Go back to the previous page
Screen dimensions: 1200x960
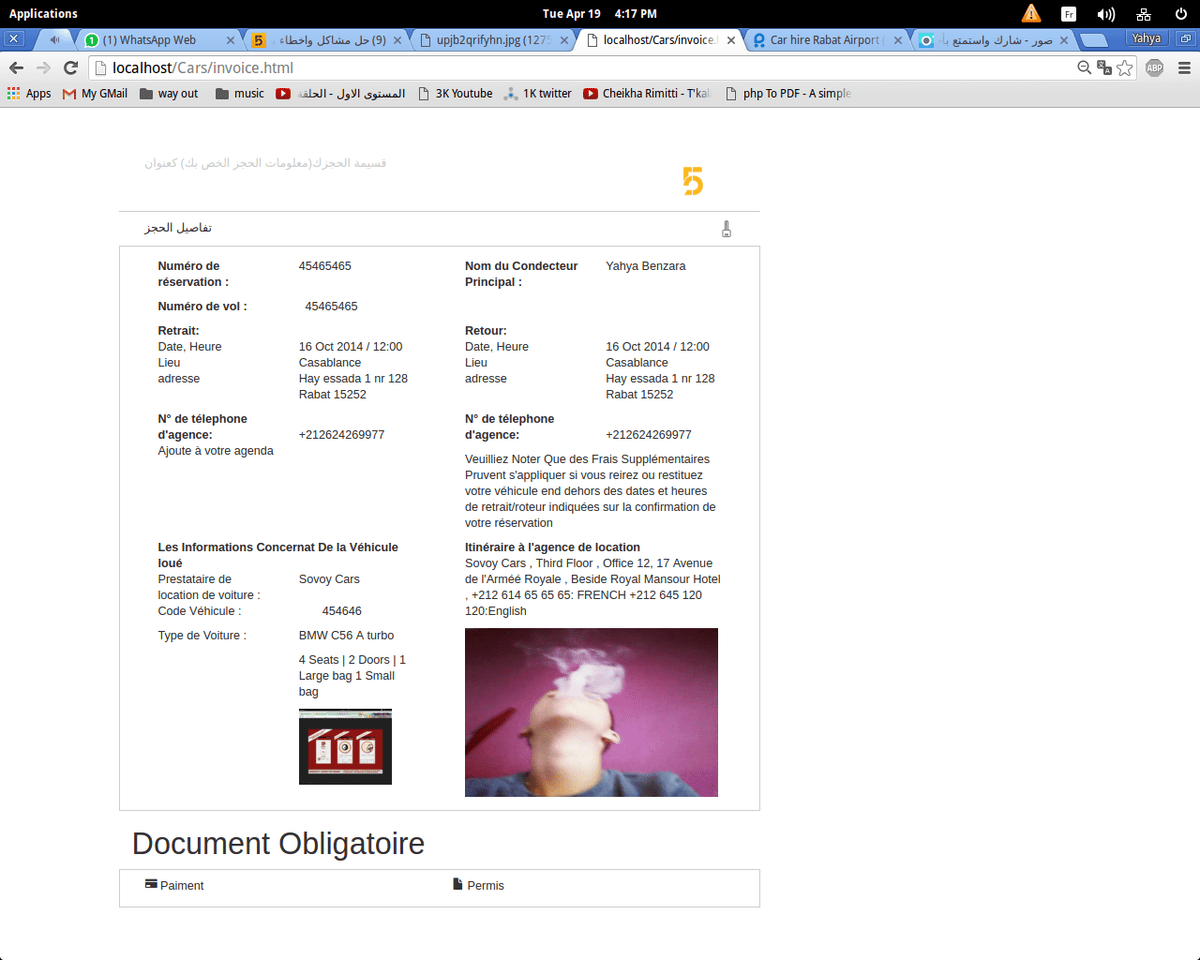tap(16, 68)
